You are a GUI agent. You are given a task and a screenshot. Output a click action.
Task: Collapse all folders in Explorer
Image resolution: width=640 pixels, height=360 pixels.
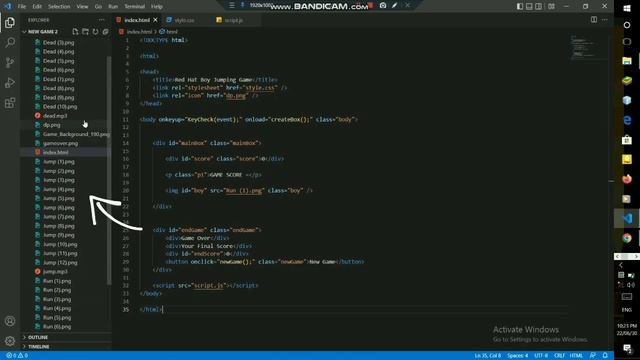click(x=106, y=31)
